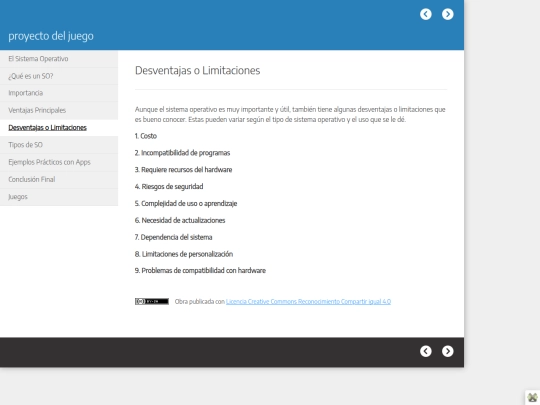The image size is (540, 405).
Task: Click the Desventajas o Limitaciones page heading
Action: point(197,71)
